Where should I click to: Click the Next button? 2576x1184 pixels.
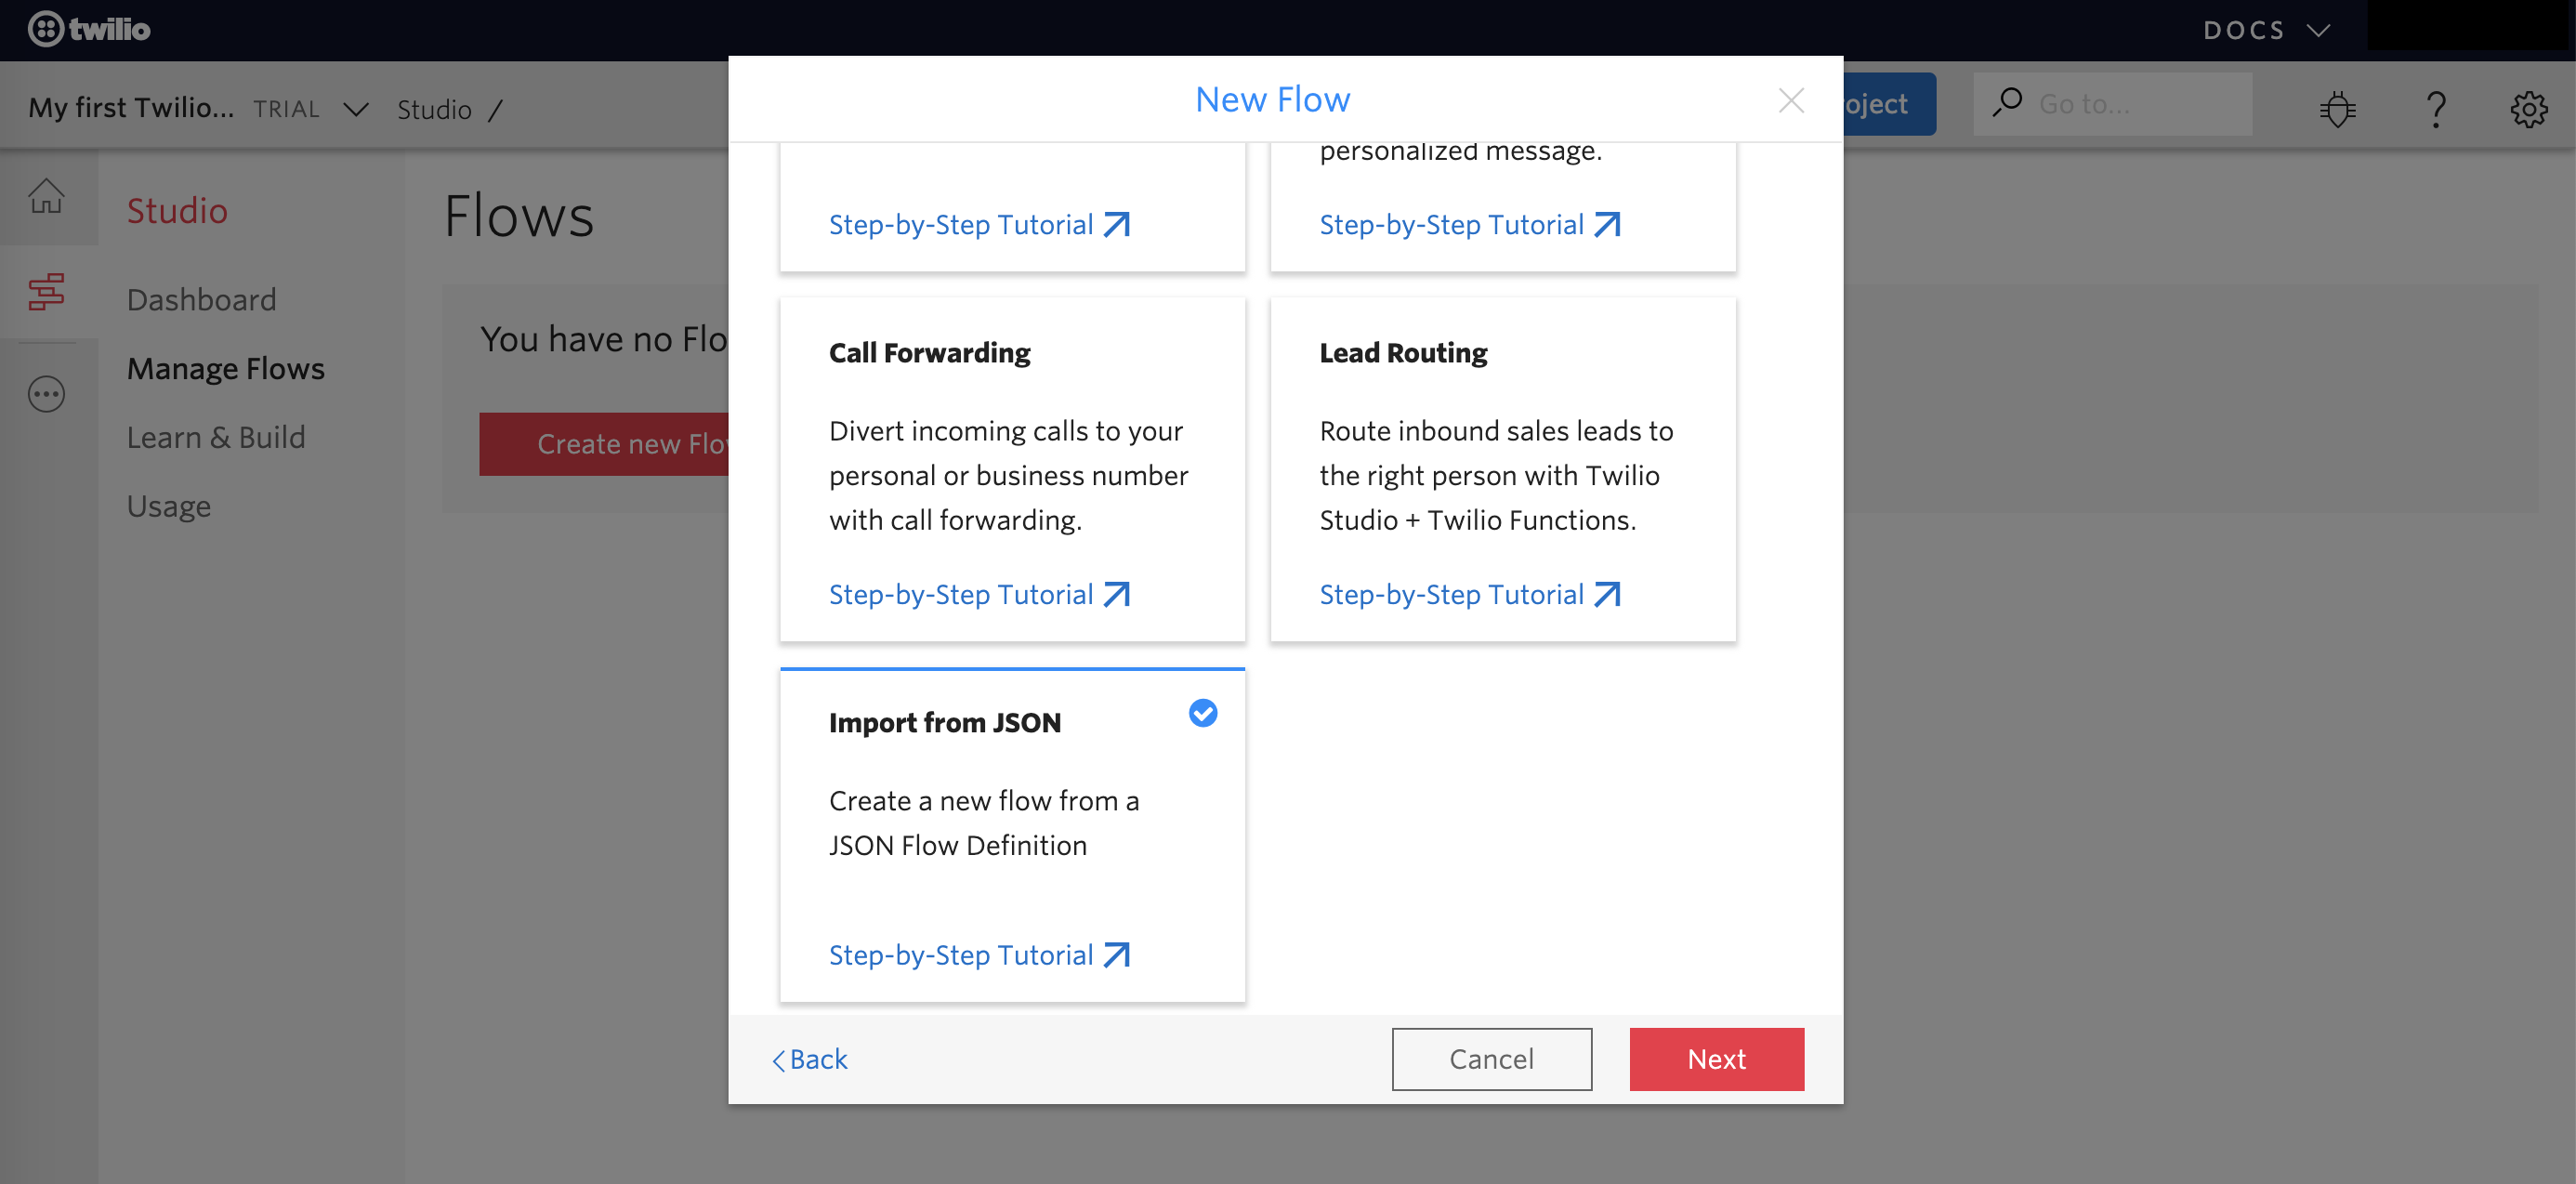click(1716, 1058)
